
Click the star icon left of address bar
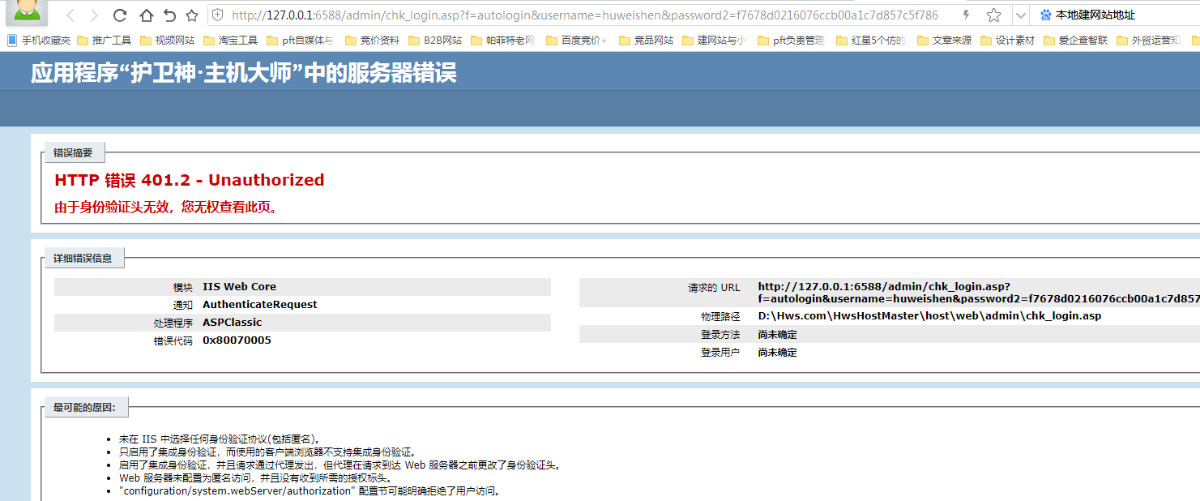coord(193,16)
